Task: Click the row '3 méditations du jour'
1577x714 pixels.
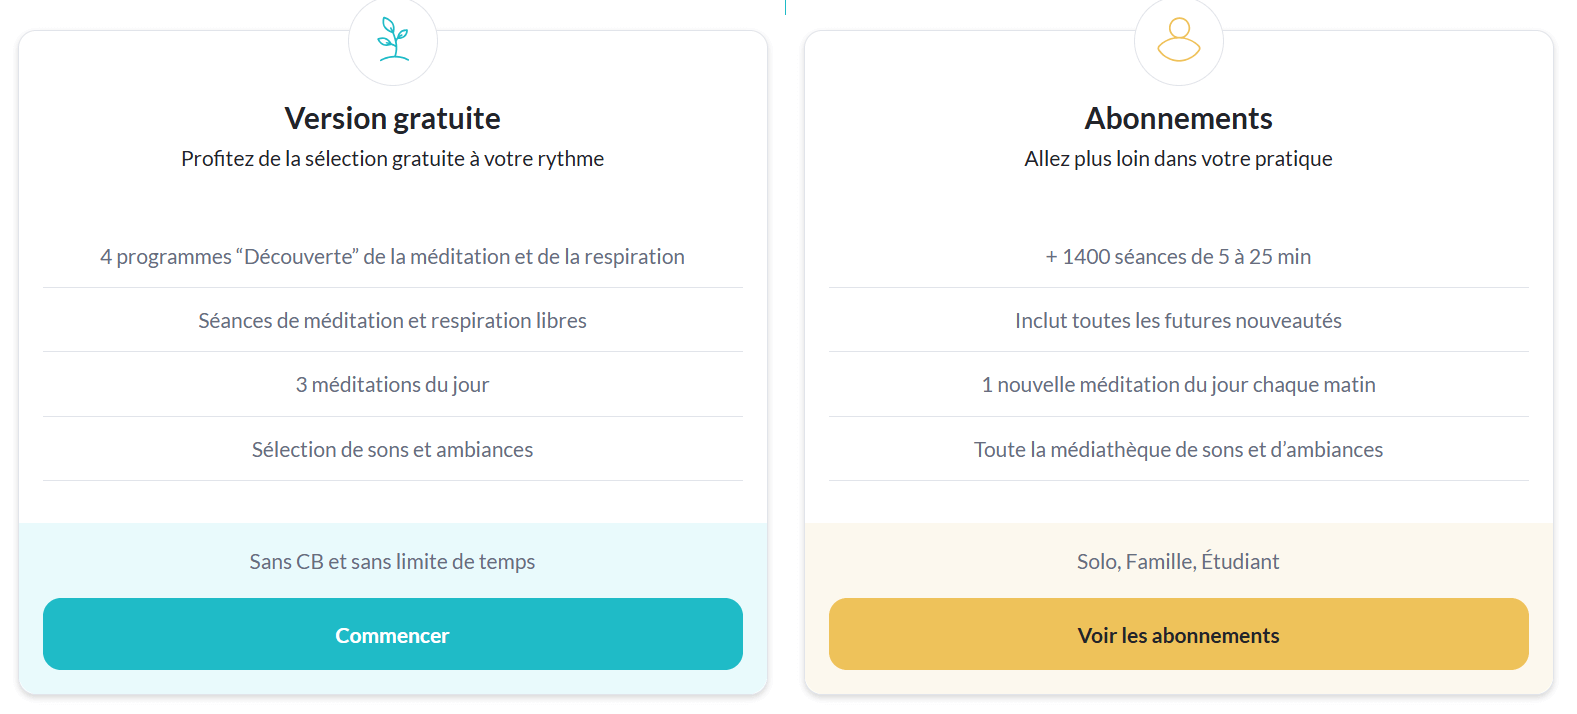Action: click(x=392, y=384)
